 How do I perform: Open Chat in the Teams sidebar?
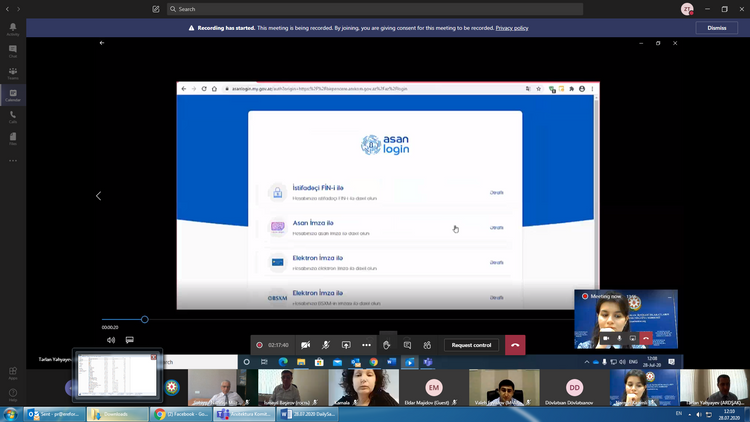13,51
